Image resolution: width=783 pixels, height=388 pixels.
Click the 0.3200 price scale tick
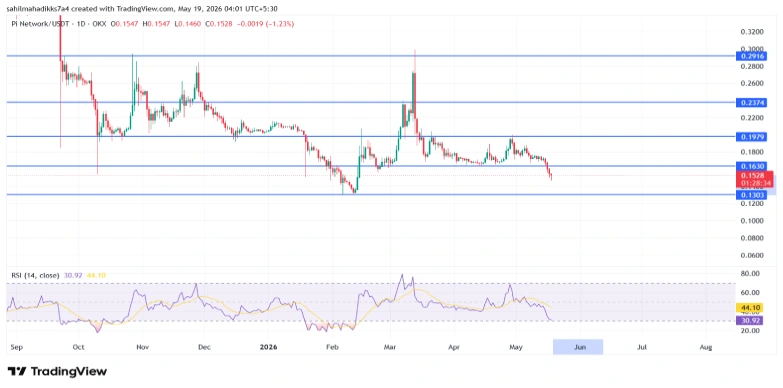[x=751, y=31]
